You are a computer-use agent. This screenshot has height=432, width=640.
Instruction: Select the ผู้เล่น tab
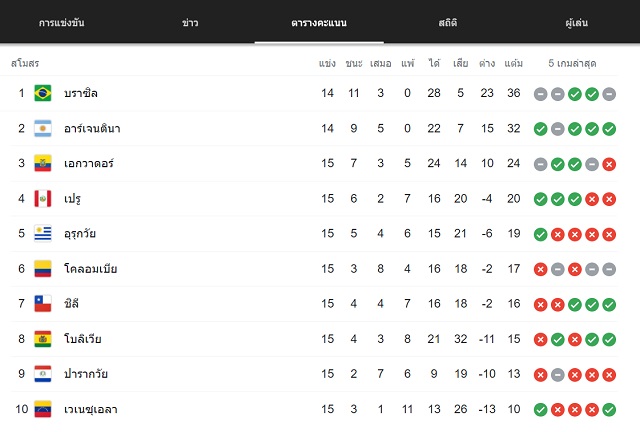576,22
